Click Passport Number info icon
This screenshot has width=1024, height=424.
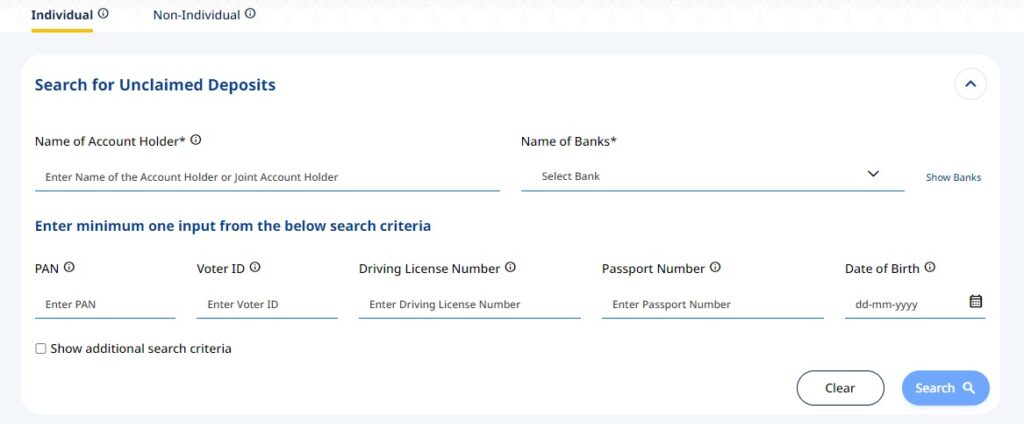coord(715,268)
